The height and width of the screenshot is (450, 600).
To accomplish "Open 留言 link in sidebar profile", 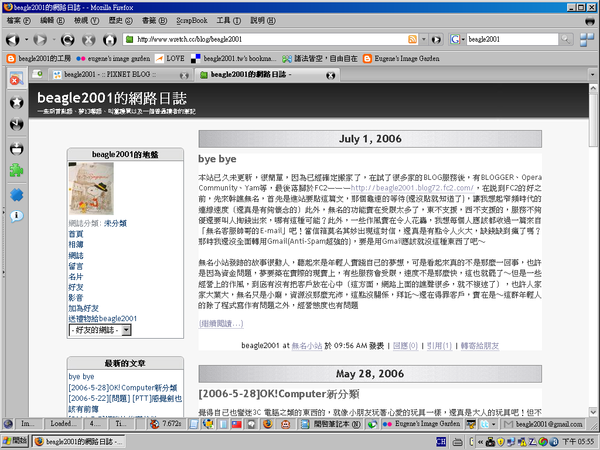I will coord(76,266).
